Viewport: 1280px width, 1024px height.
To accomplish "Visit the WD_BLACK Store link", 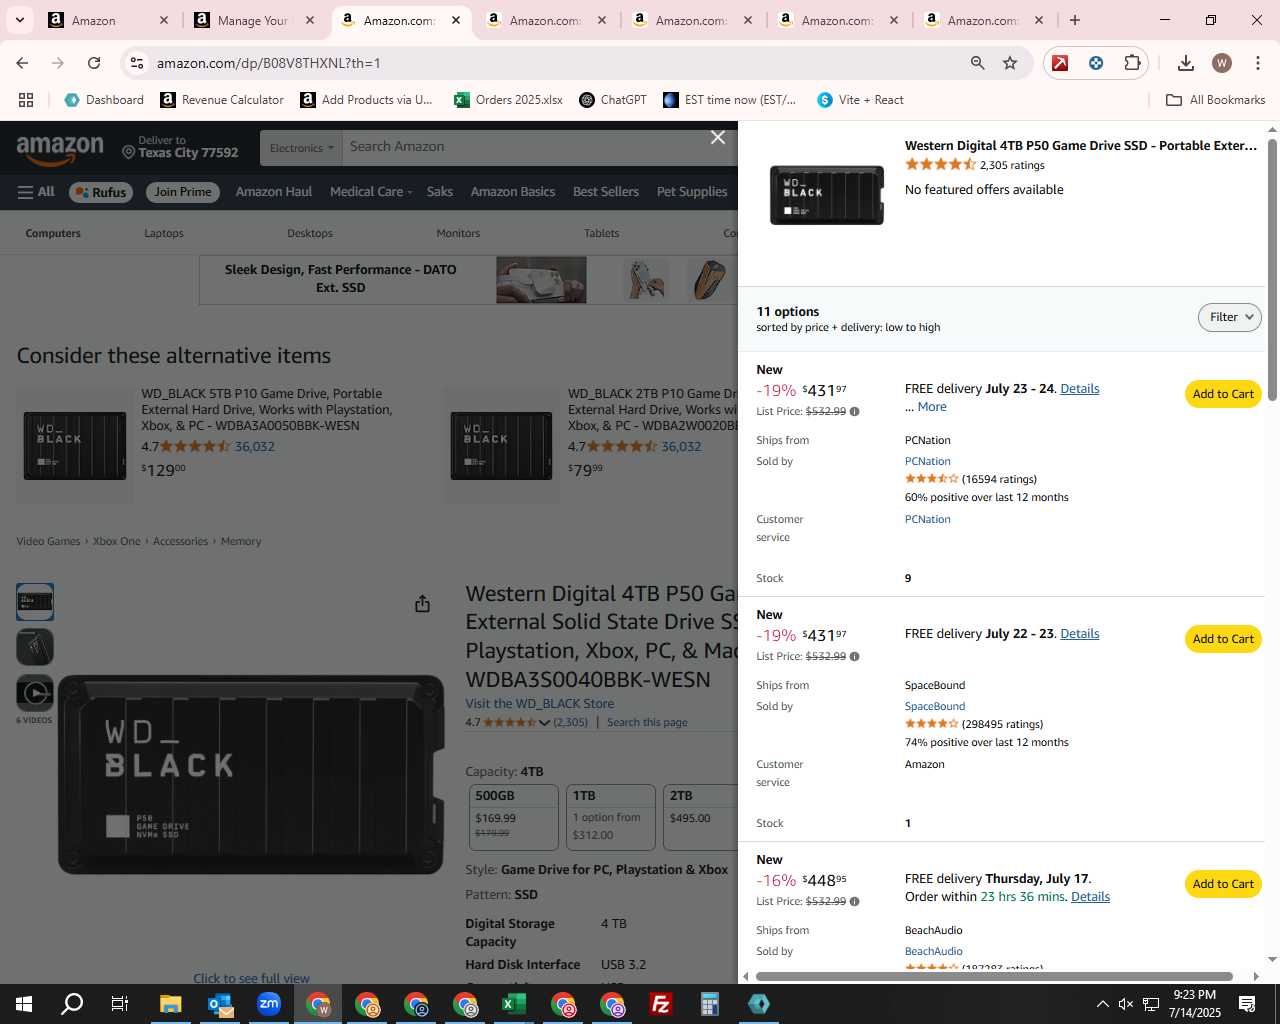I will pyautogui.click(x=540, y=704).
